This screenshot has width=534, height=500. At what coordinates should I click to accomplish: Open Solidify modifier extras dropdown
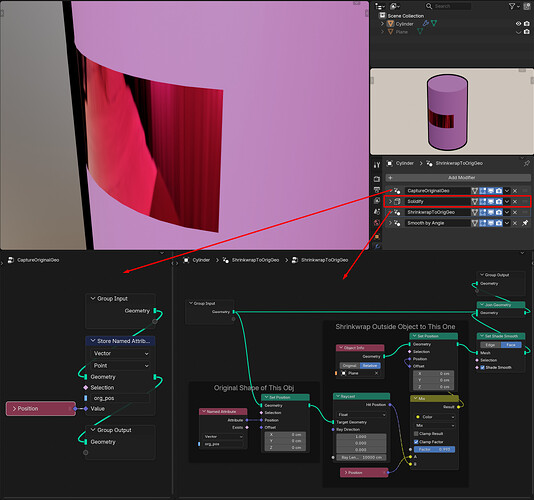[507, 201]
